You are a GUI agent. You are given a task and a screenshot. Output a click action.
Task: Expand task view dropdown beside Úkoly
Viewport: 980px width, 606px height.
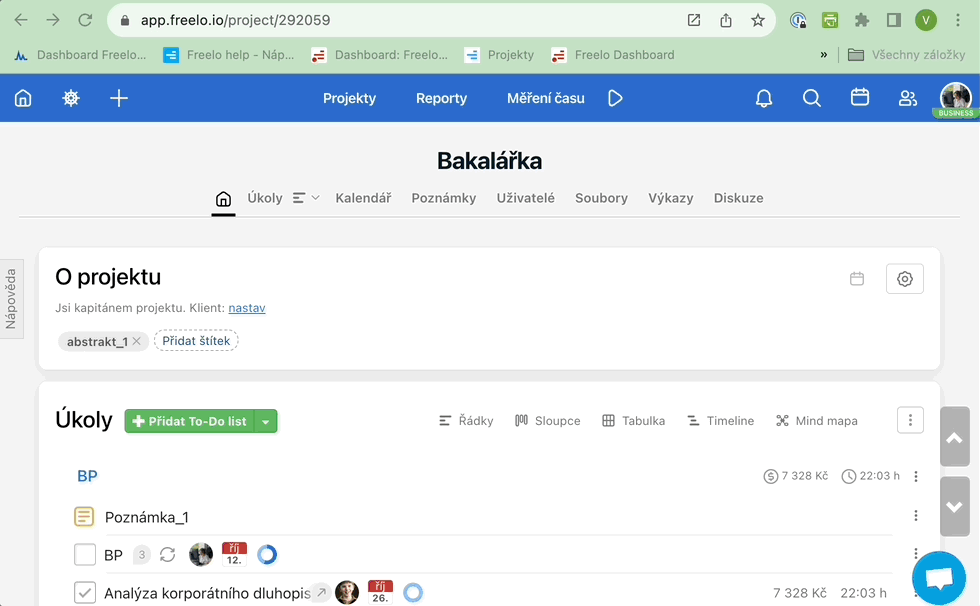point(306,198)
